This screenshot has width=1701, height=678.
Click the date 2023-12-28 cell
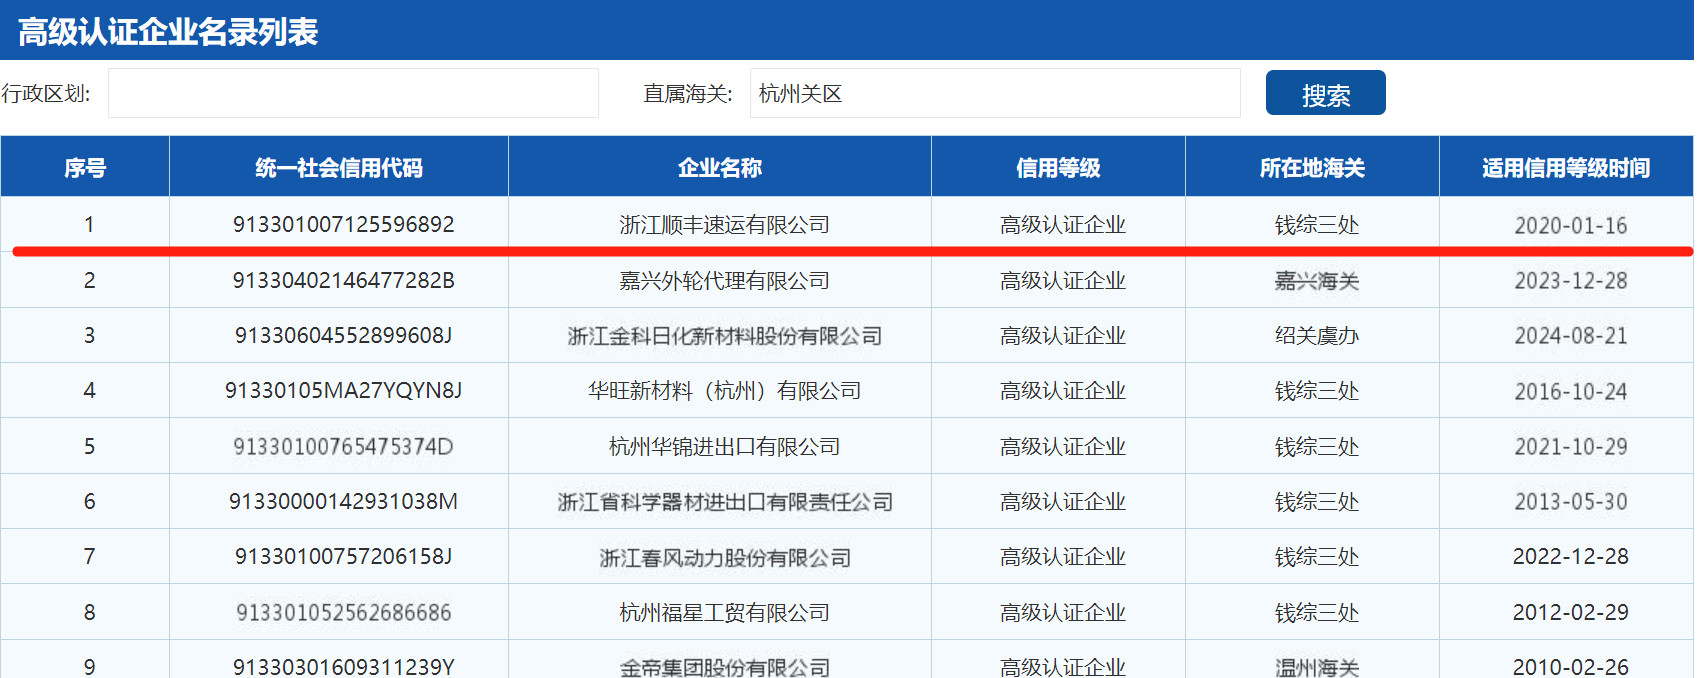click(1570, 281)
